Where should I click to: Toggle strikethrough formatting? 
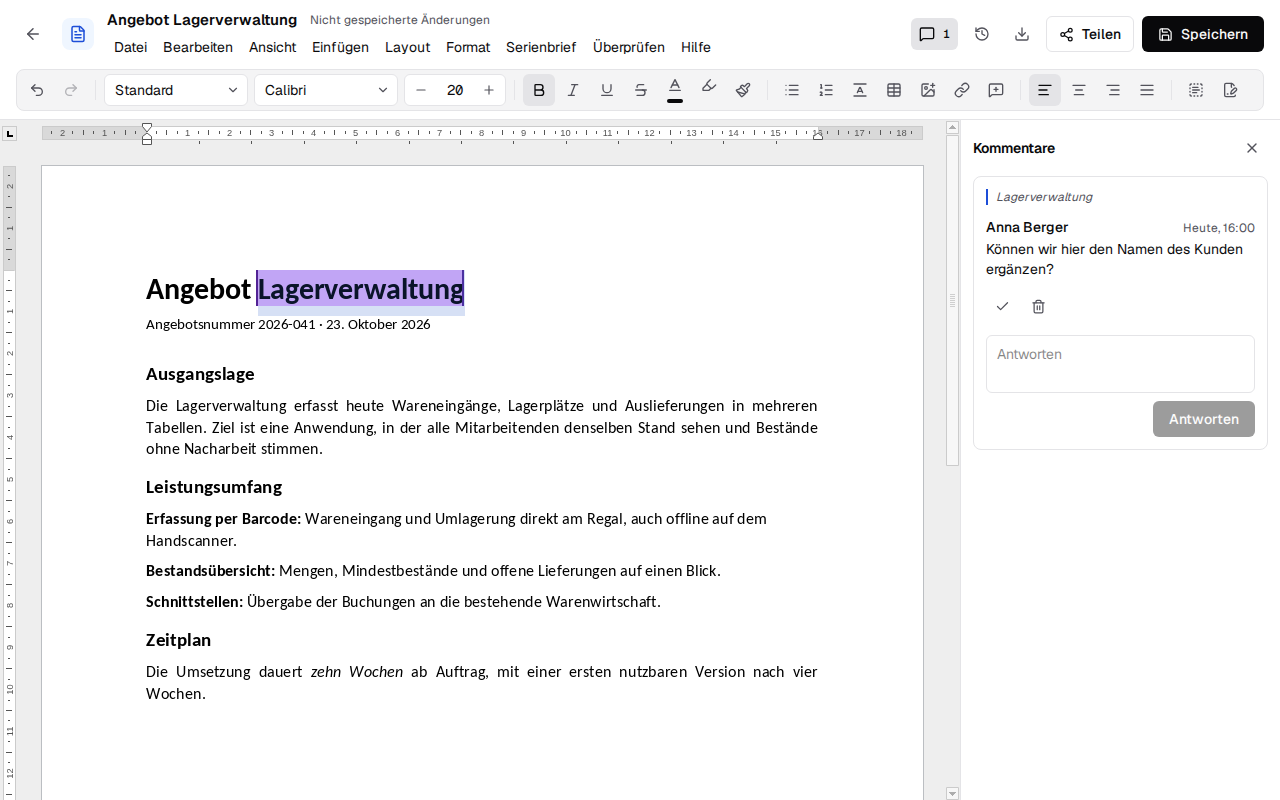click(641, 90)
